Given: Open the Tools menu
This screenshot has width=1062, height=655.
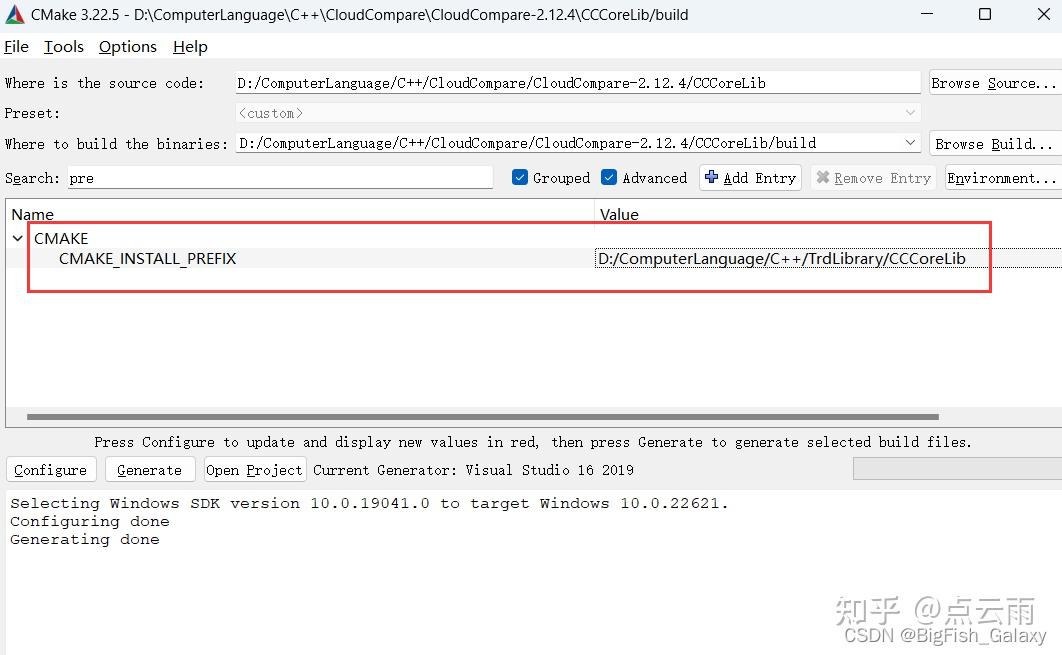Looking at the screenshot, I should point(63,46).
